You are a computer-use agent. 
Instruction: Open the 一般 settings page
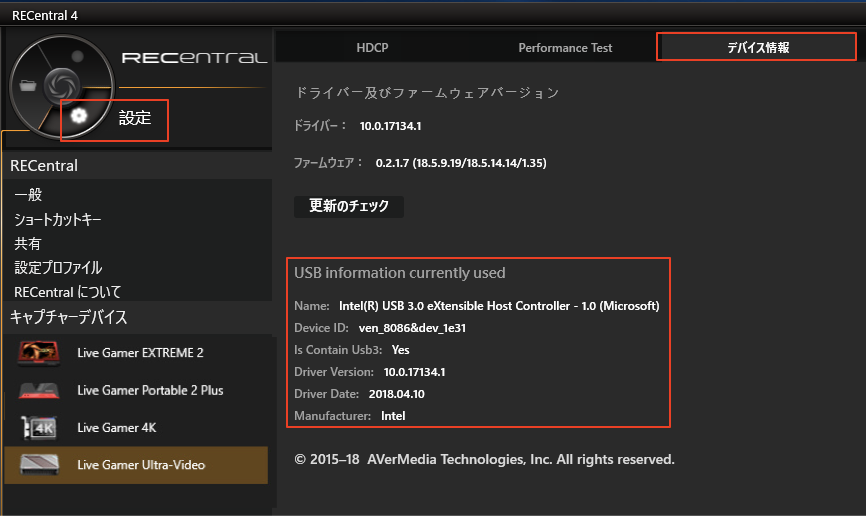point(28,194)
